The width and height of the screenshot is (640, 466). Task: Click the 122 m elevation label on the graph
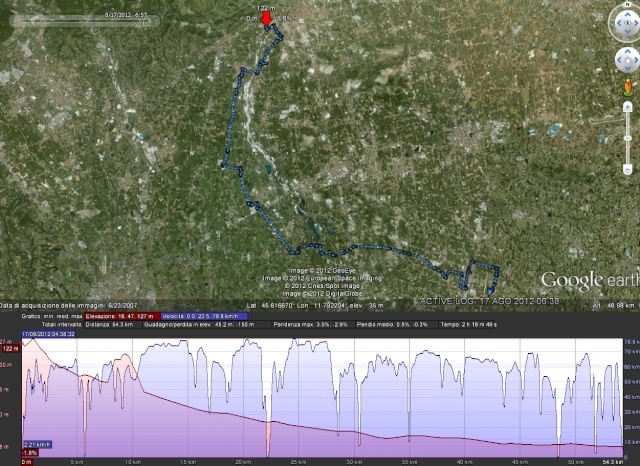[x=10, y=348]
